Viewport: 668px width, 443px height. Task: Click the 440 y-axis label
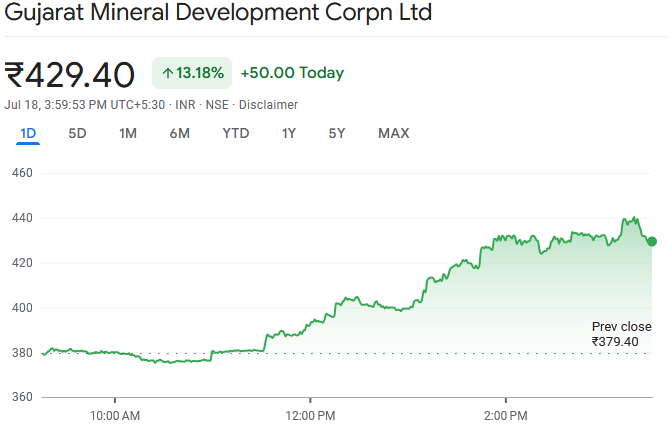22,218
